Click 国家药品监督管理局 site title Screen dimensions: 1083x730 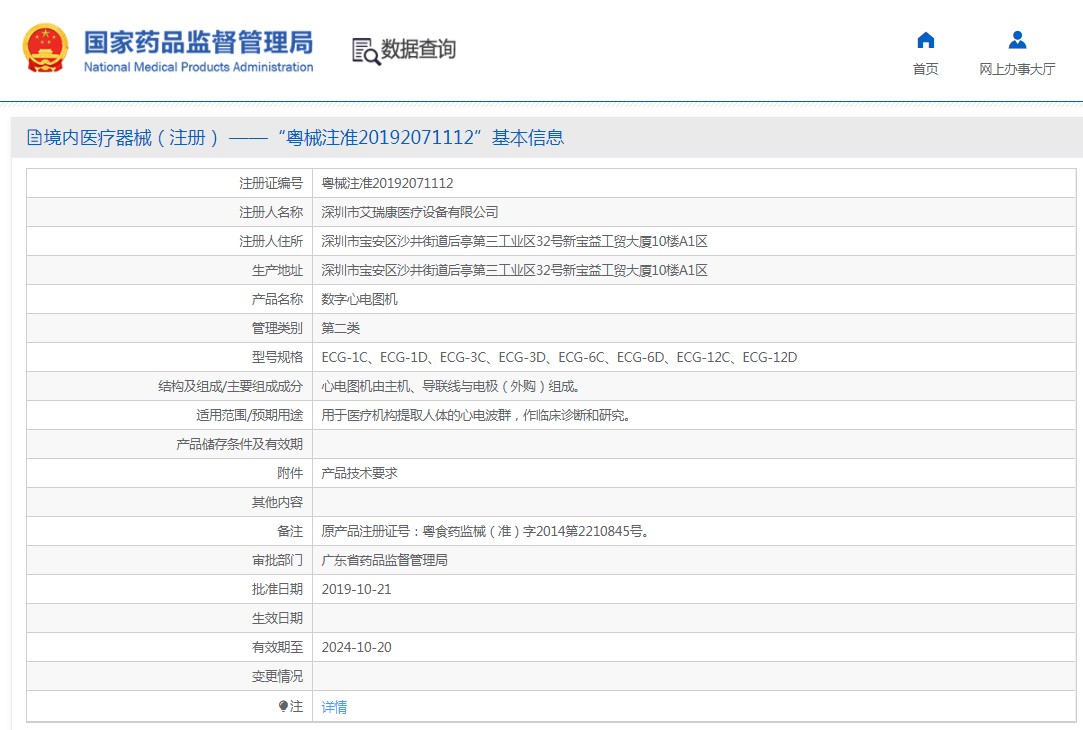[x=198, y=42]
